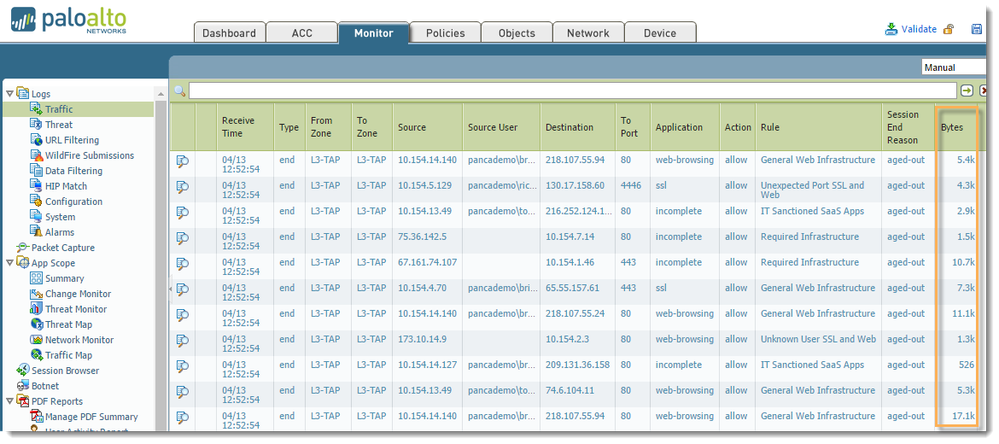
Task: Open the Device tab
Action: (x=660, y=33)
